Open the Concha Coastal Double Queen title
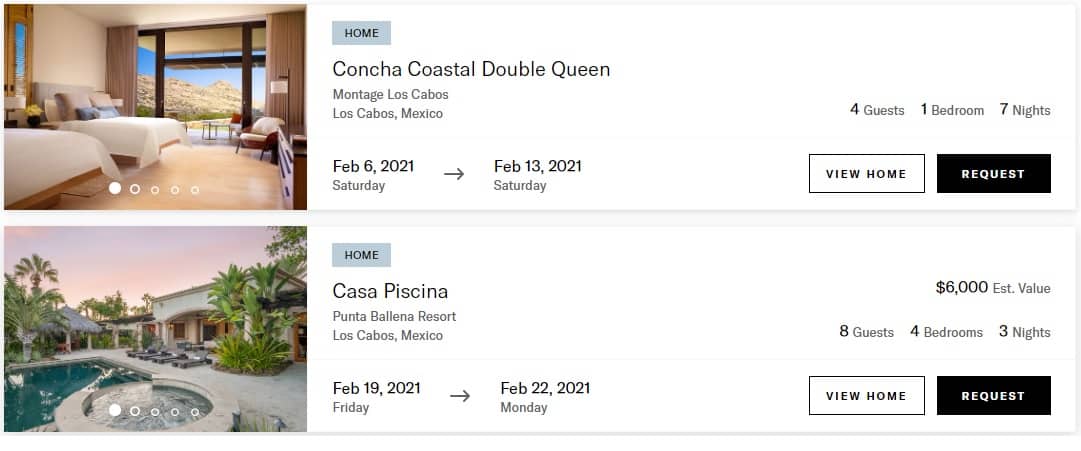Viewport: 1081px width, 451px height. pyautogui.click(x=471, y=69)
